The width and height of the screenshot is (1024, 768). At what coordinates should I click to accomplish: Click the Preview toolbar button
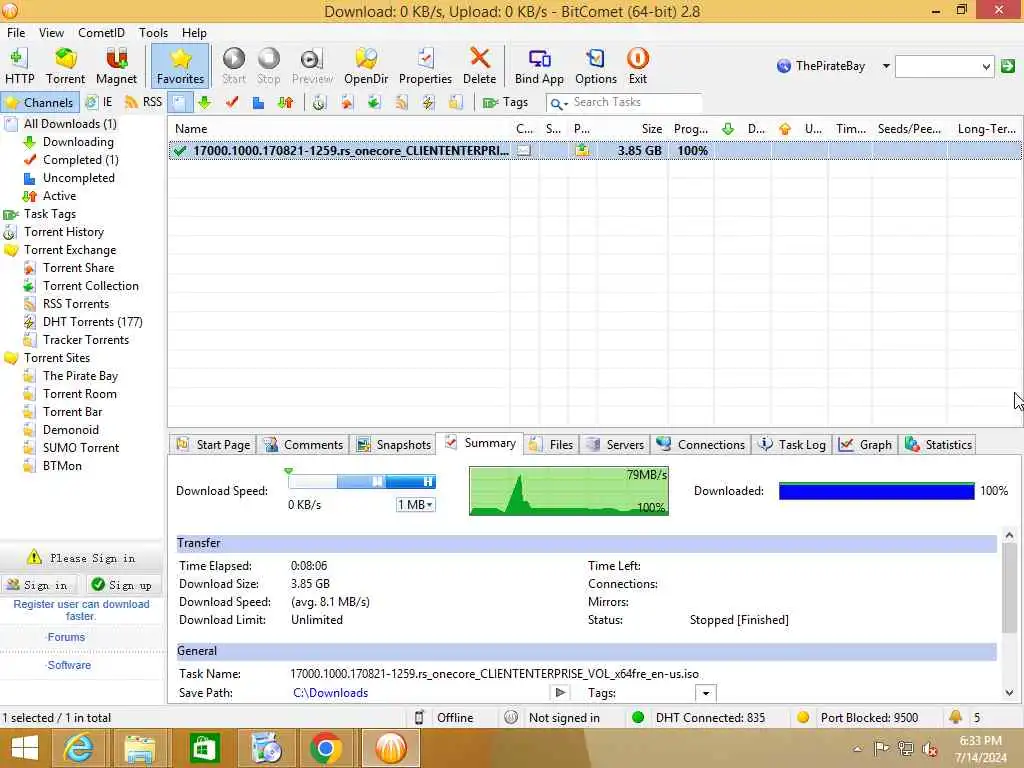click(x=312, y=66)
